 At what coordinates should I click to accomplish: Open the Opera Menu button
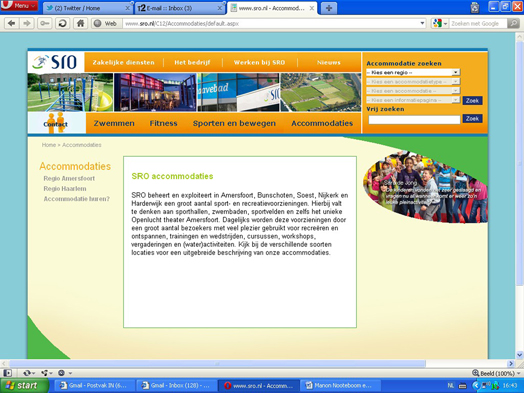point(19,6)
